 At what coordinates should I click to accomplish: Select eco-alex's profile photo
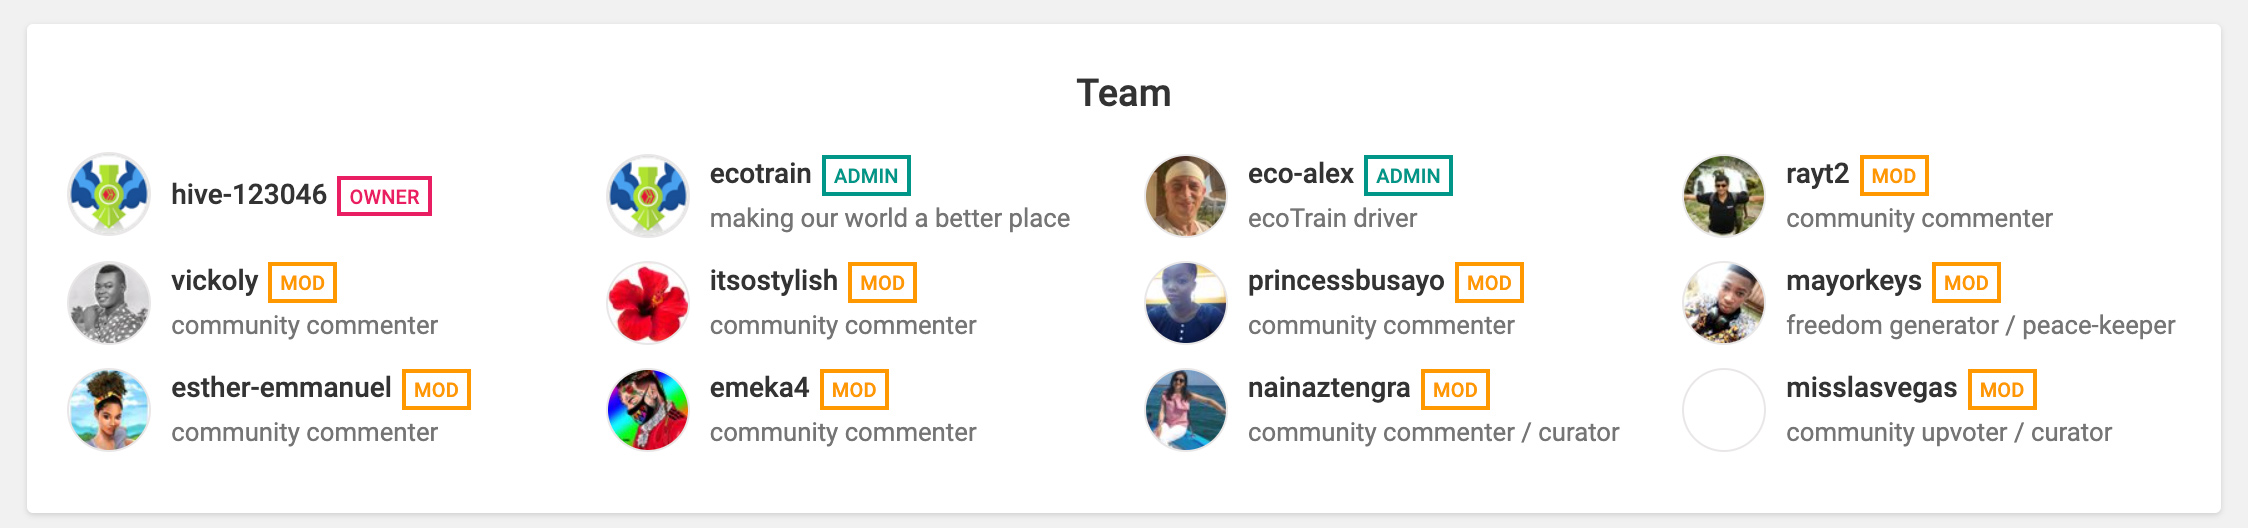tap(1186, 195)
